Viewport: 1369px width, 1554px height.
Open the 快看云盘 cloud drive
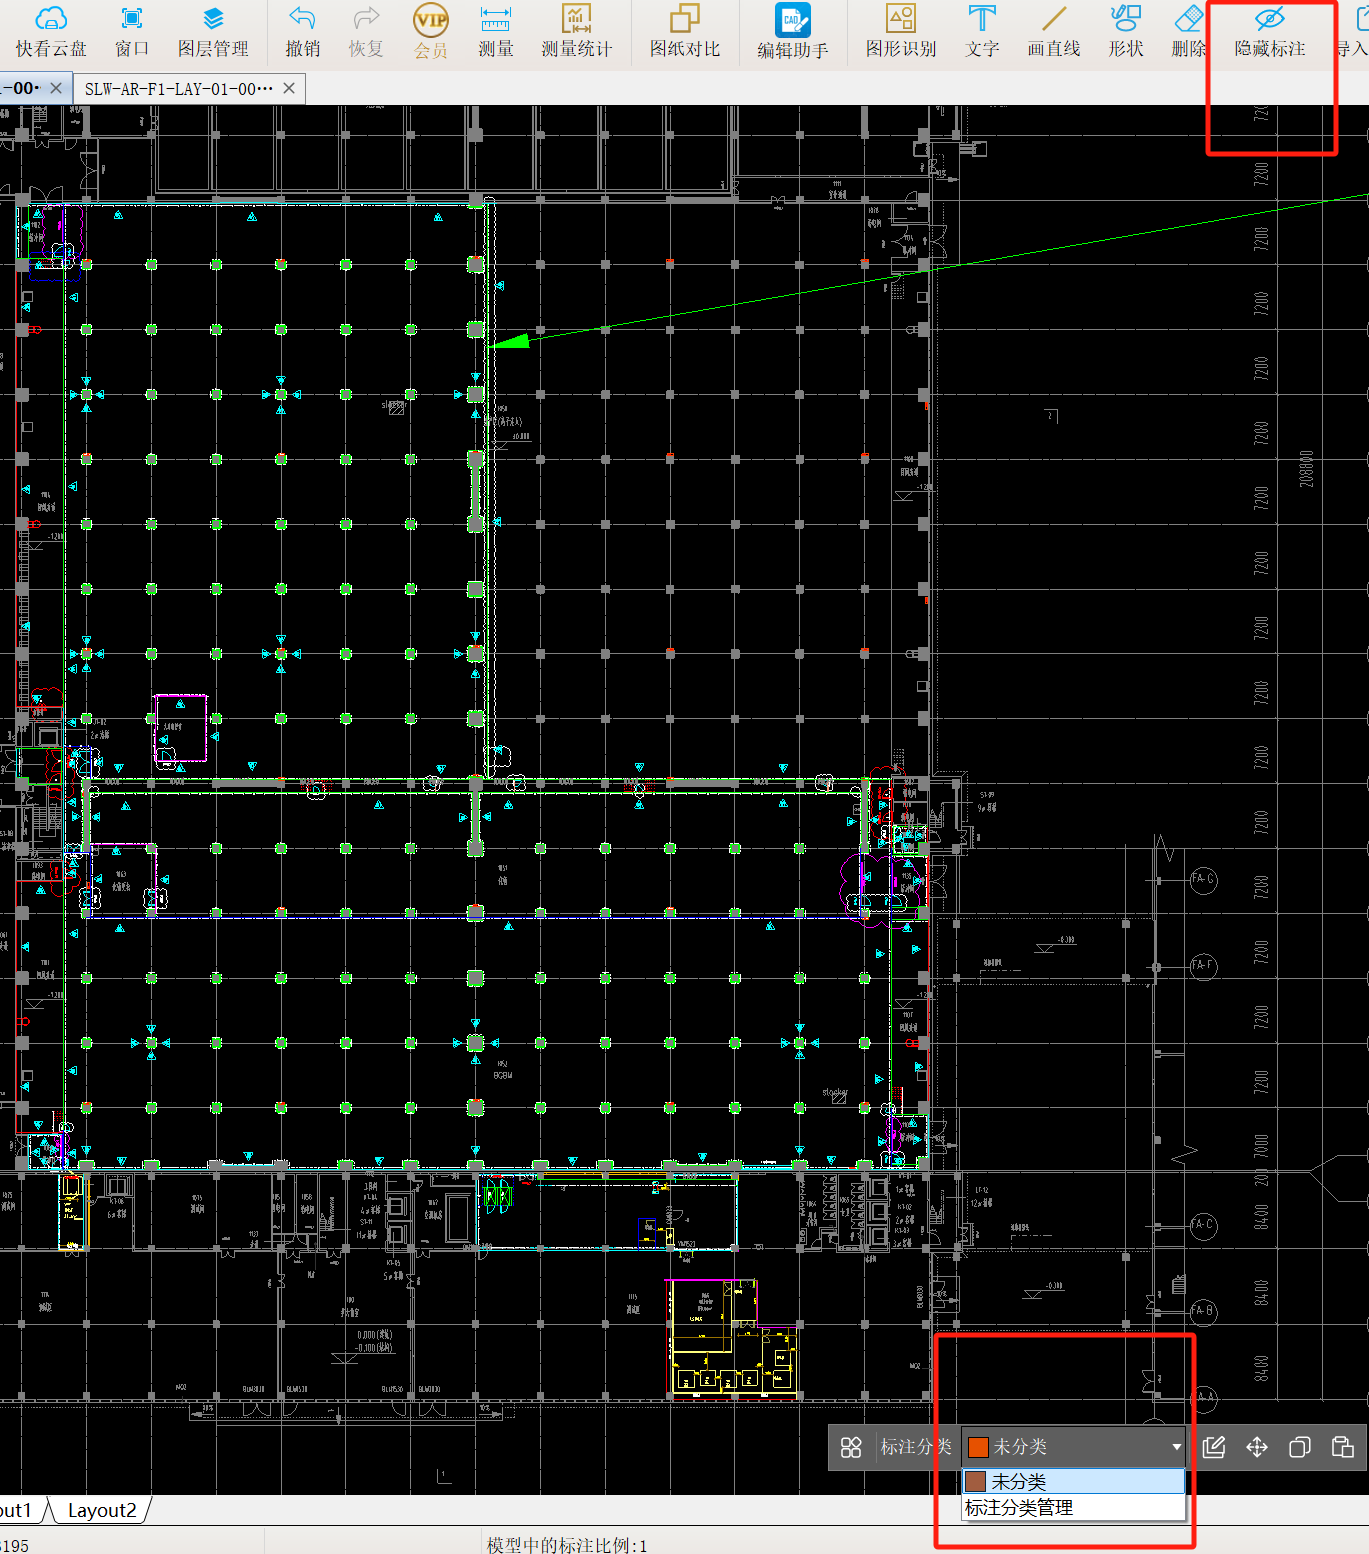point(51,32)
